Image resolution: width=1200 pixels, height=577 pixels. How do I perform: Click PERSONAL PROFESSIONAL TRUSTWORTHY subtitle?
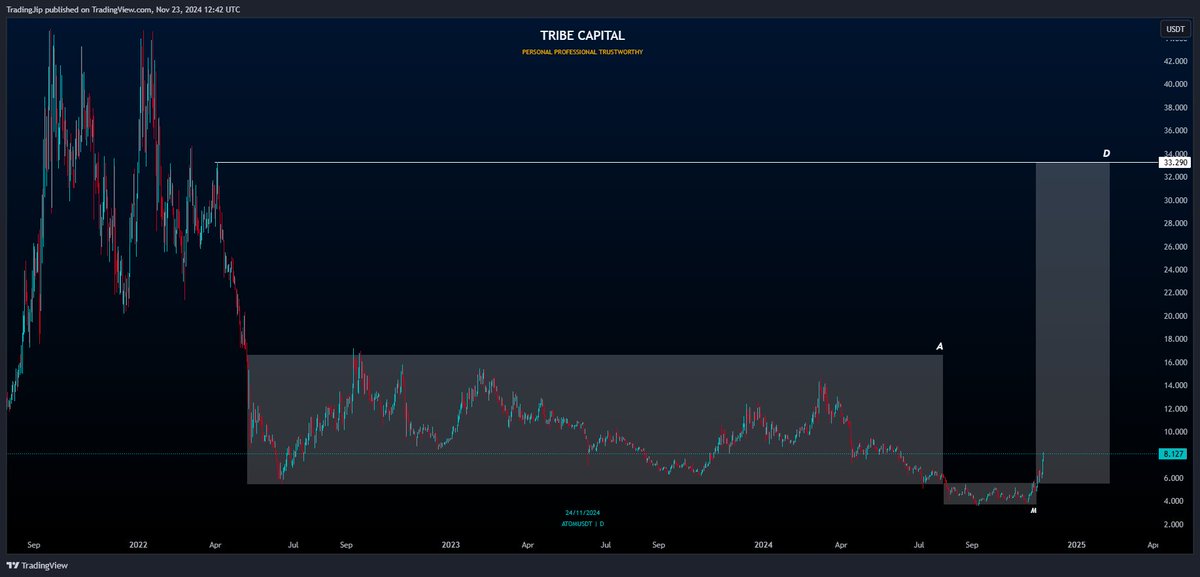click(x=582, y=51)
